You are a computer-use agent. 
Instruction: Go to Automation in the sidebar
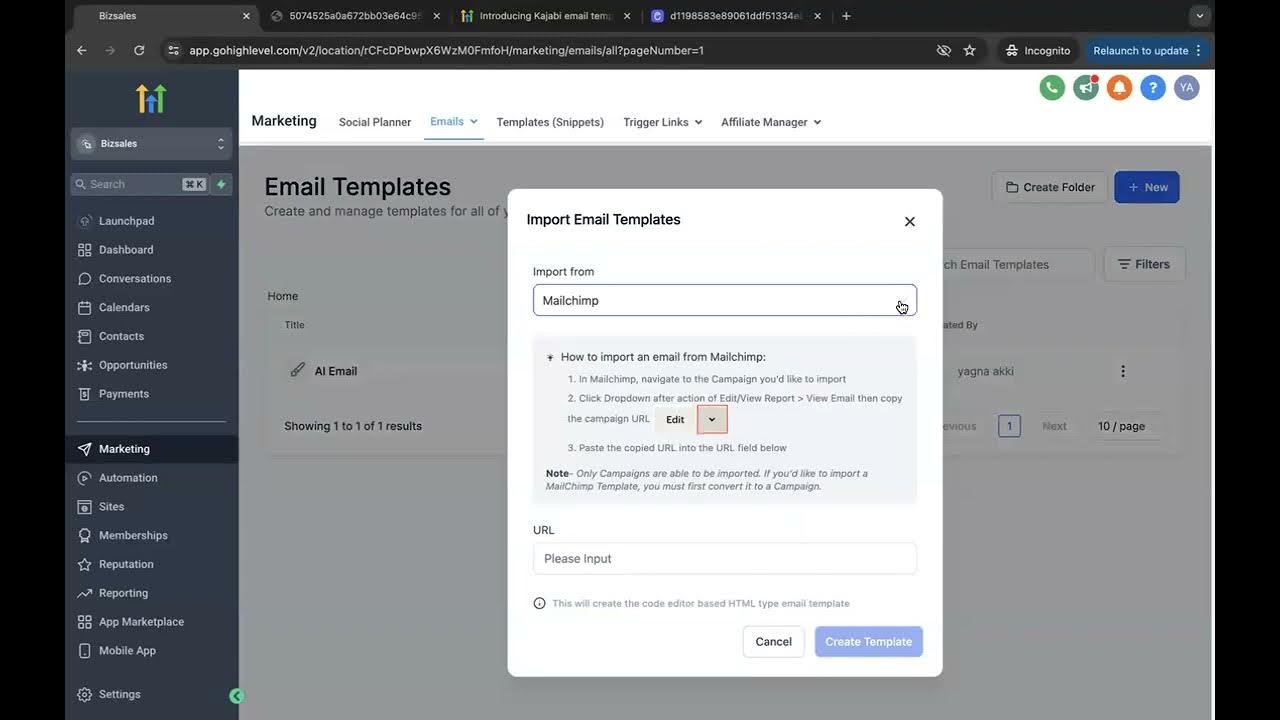128,478
